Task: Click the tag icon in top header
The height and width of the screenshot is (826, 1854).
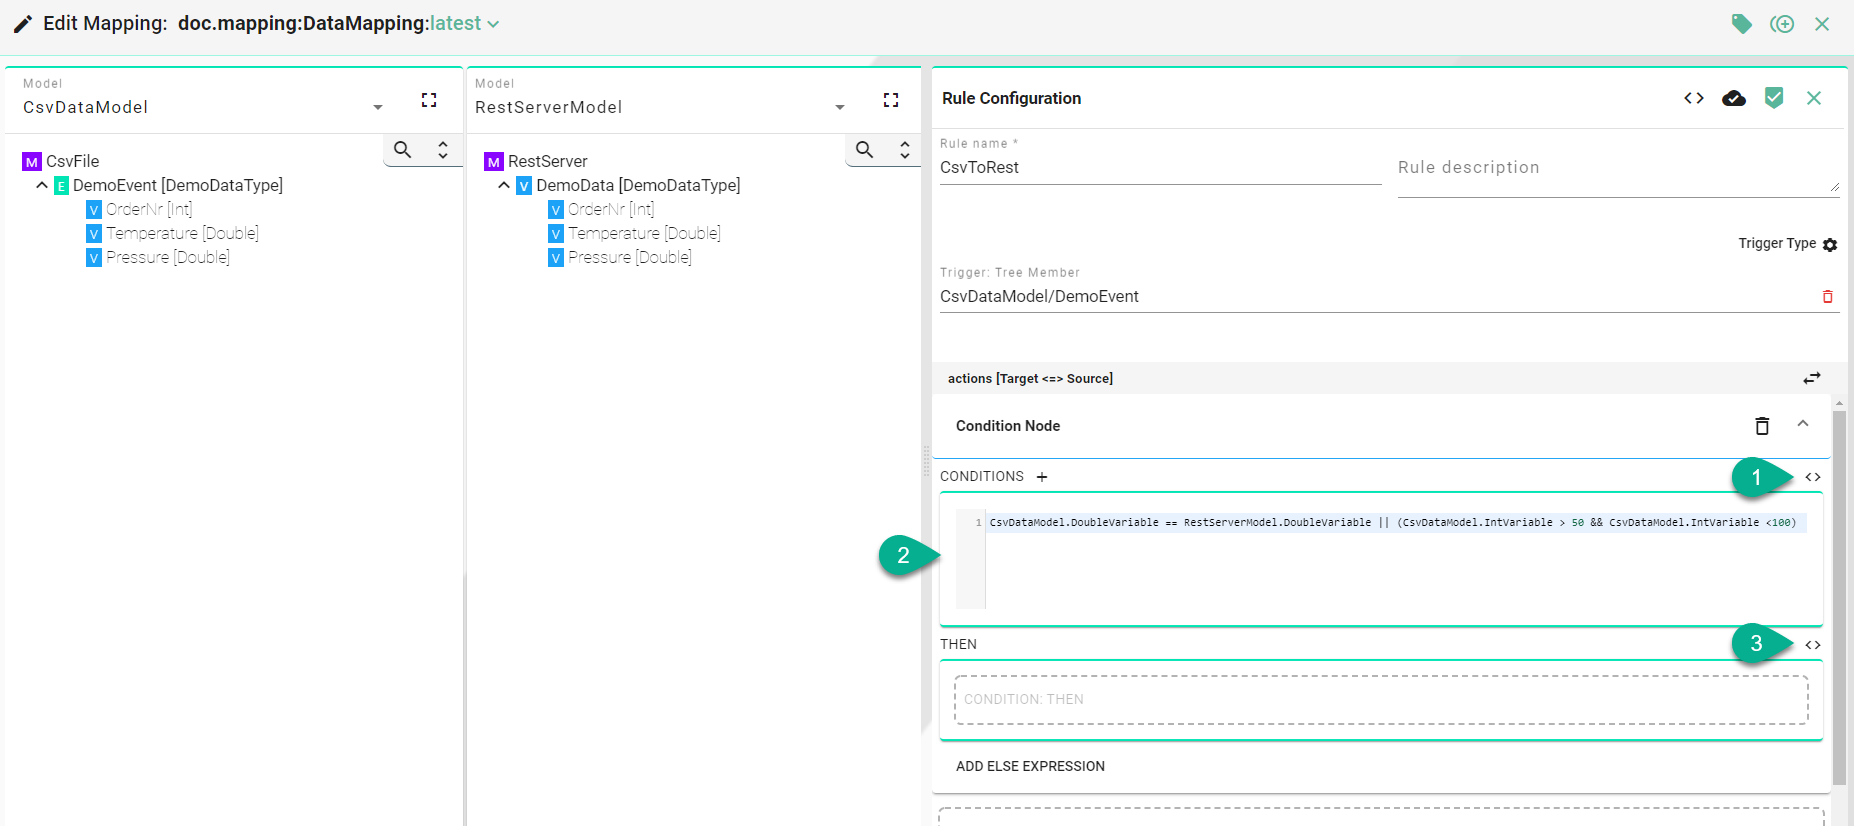Action: tap(1741, 24)
